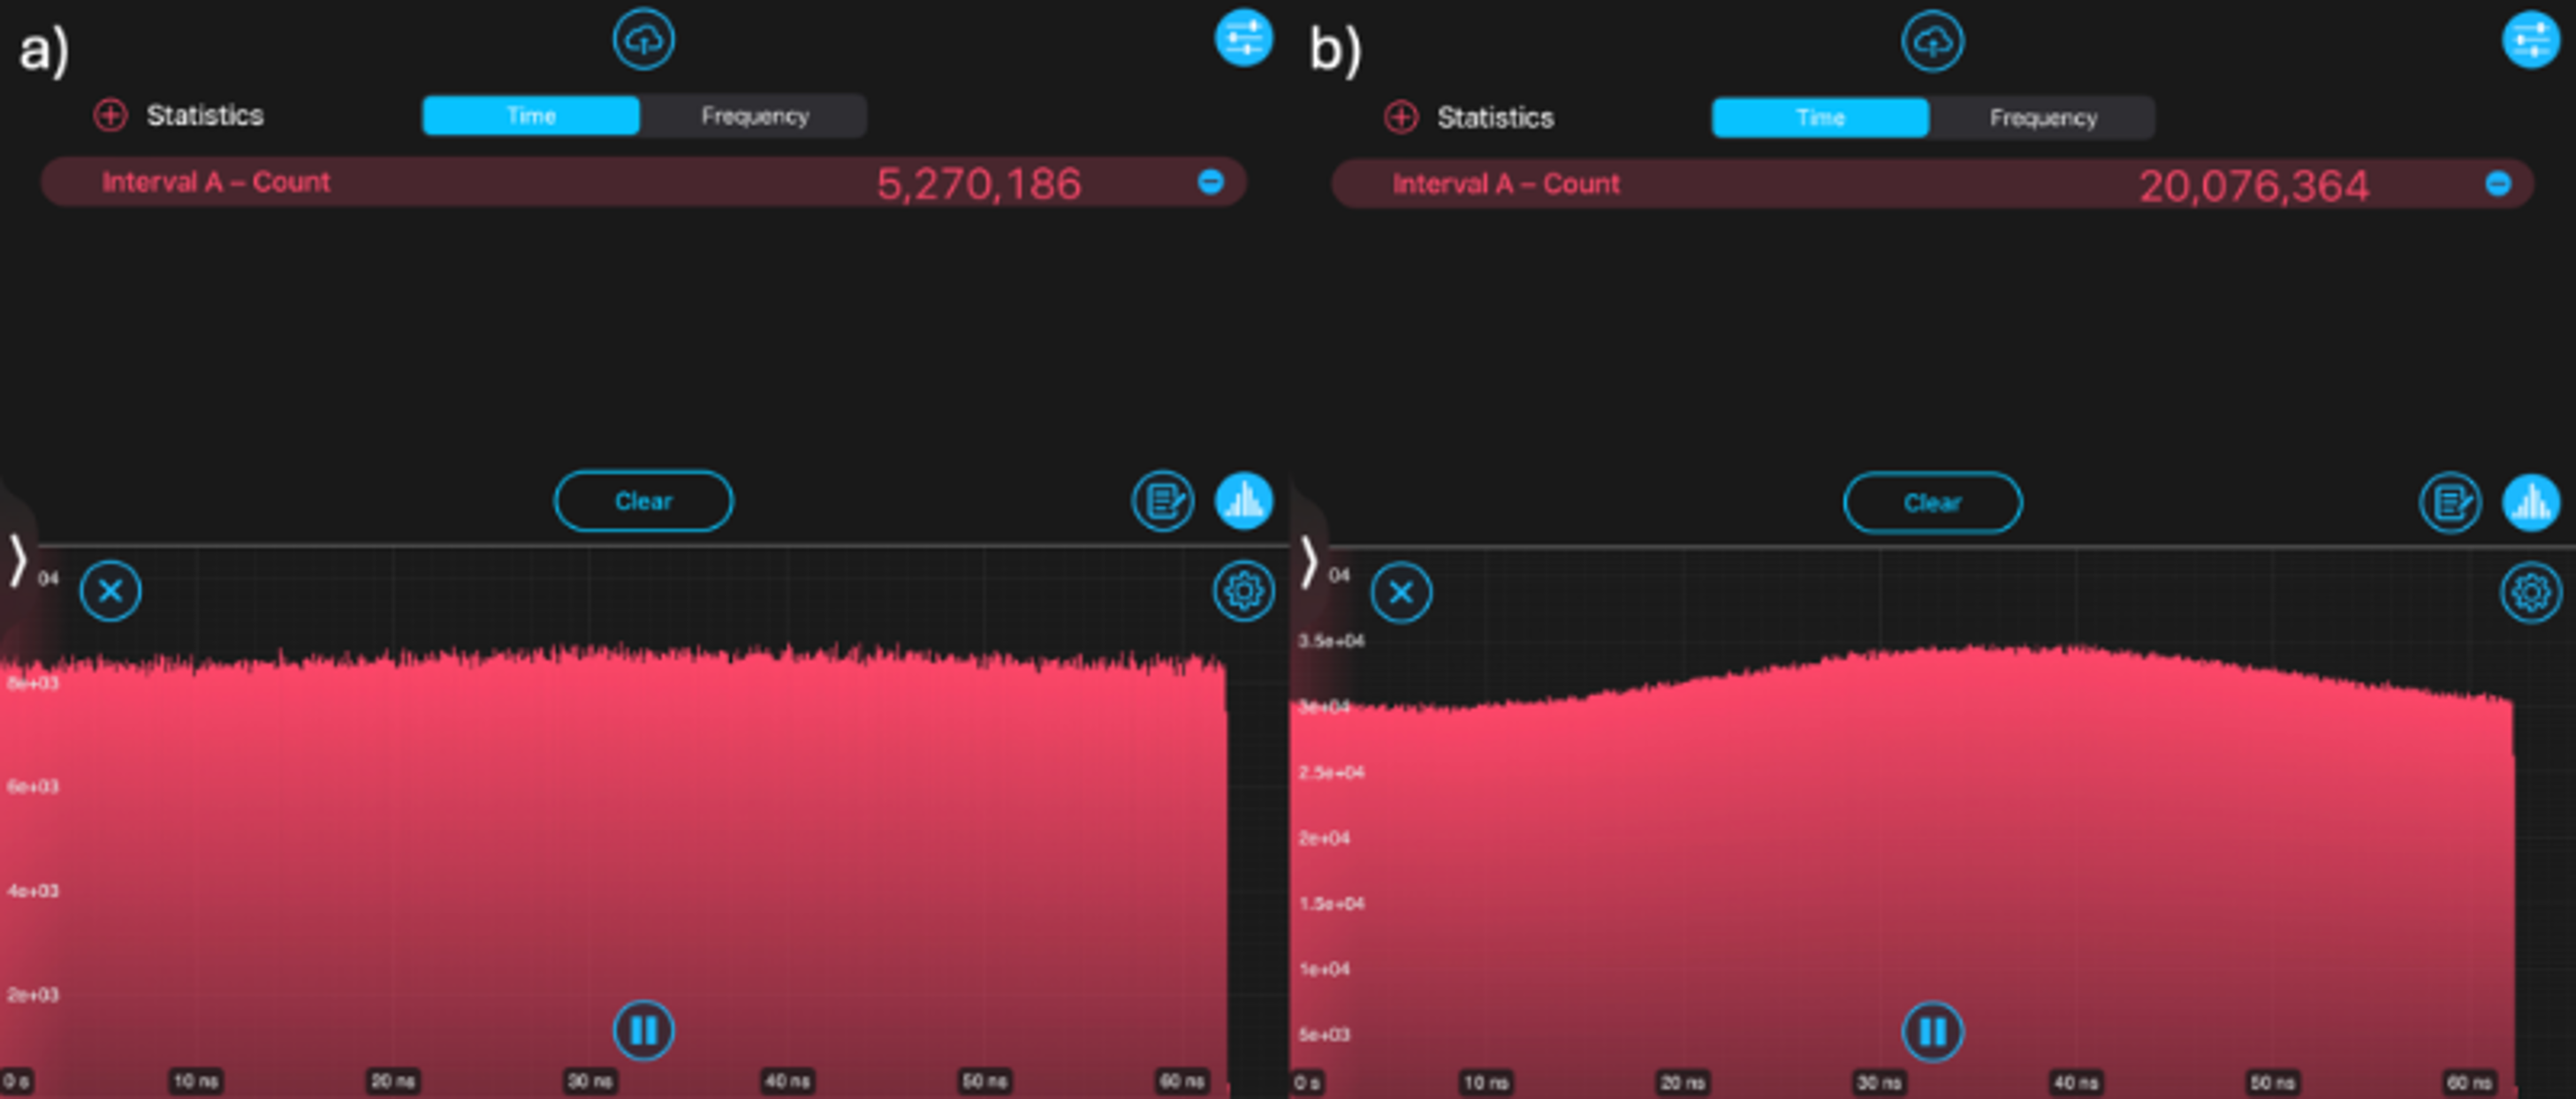Toggle the histogram chart icon in panel b
This screenshot has height=1099, width=2576.
click(x=2531, y=503)
